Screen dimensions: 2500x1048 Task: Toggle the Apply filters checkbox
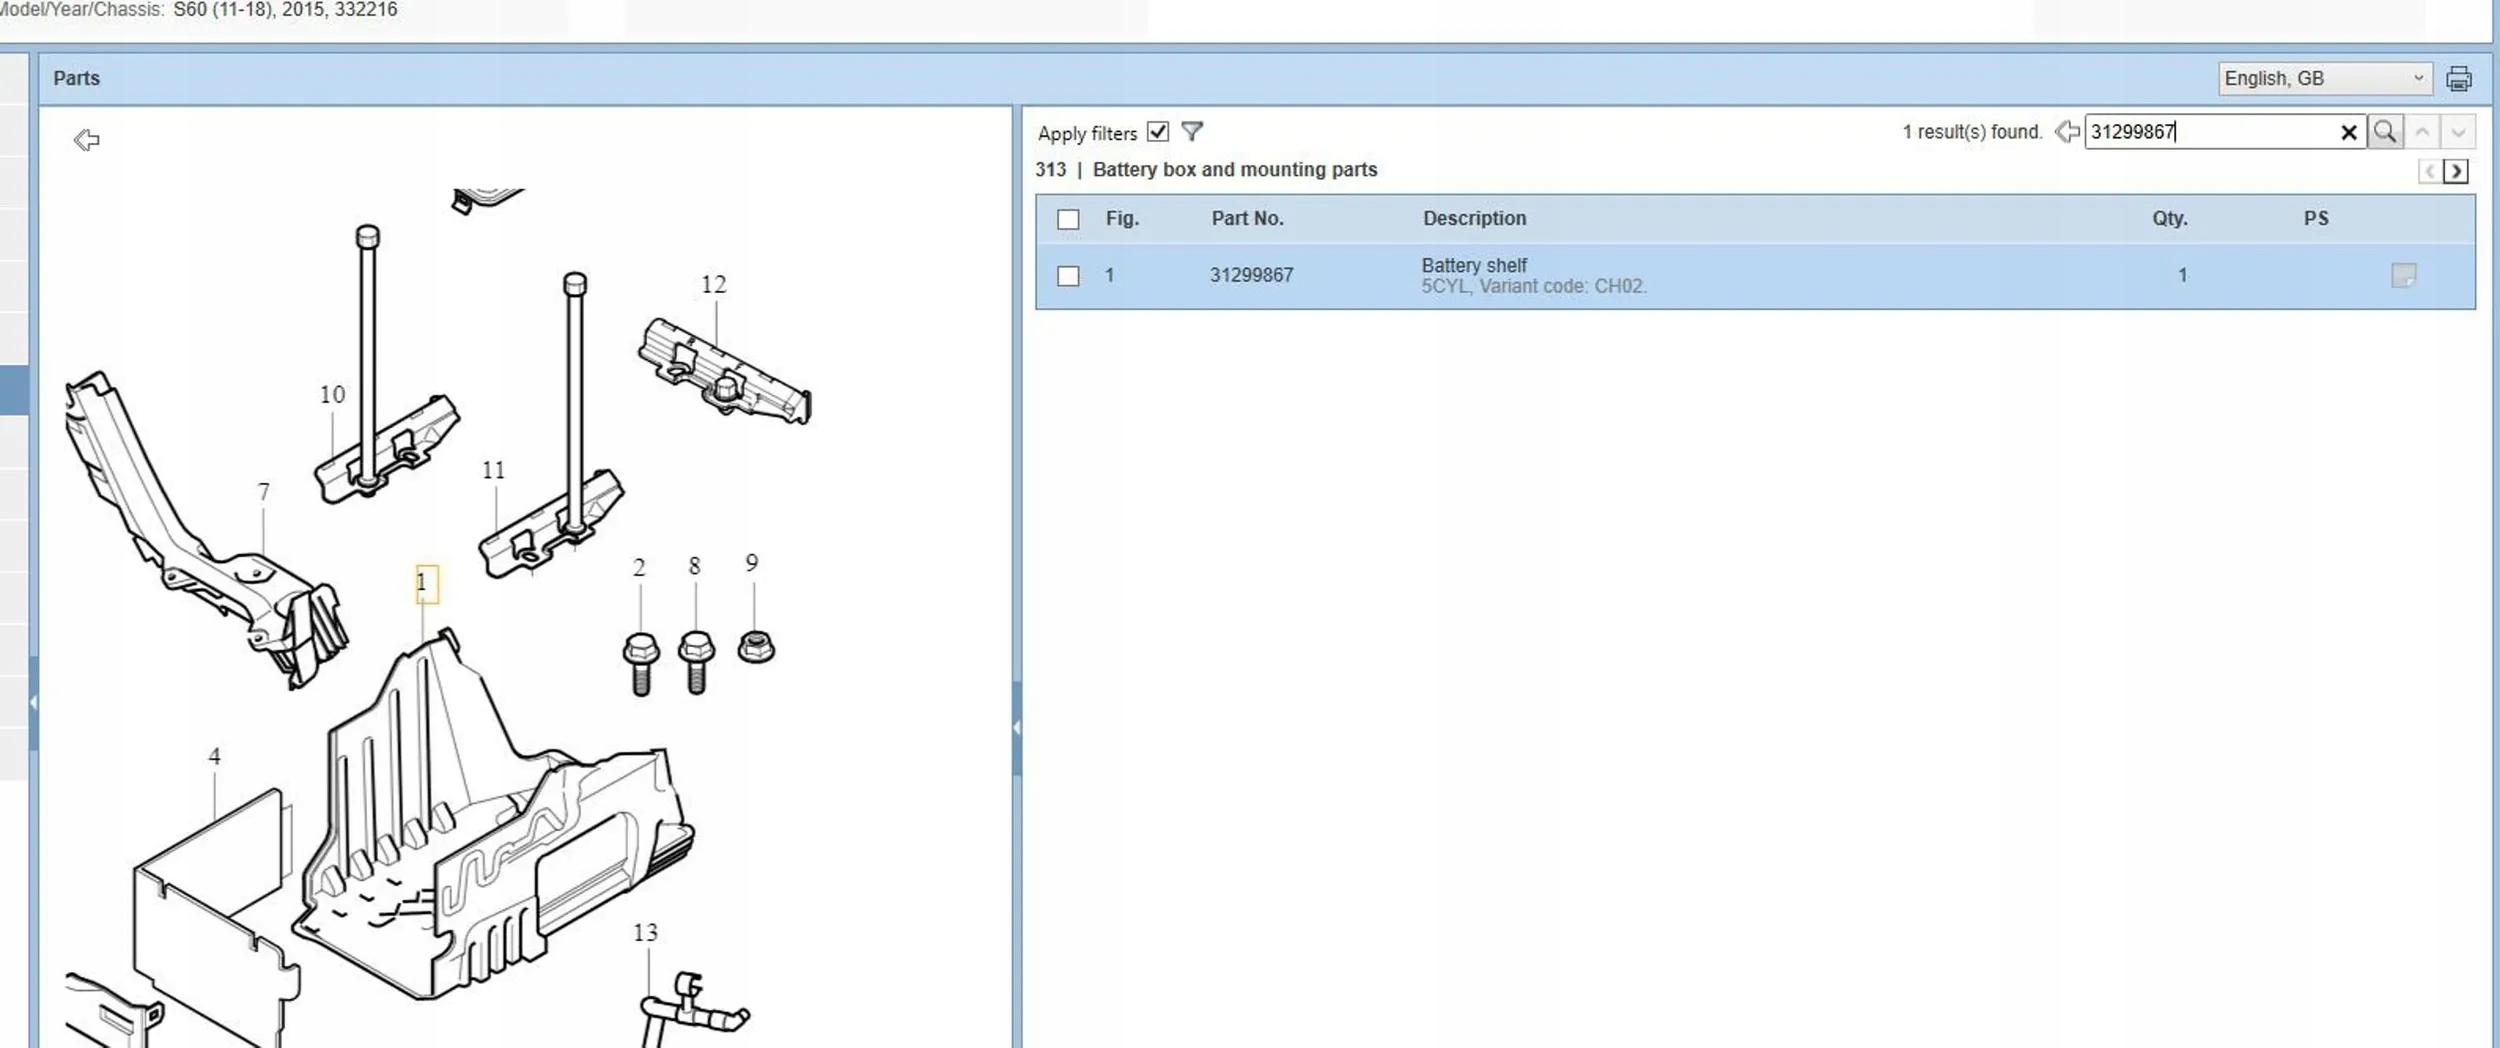coord(1158,132)
